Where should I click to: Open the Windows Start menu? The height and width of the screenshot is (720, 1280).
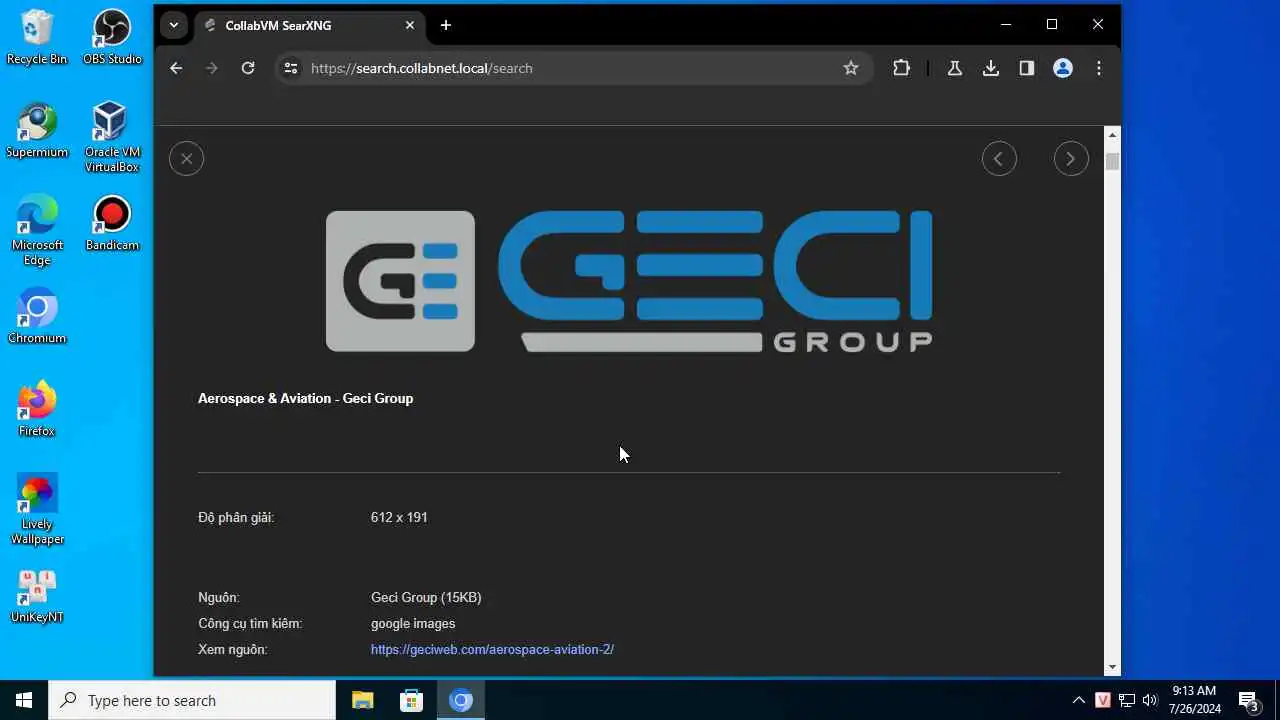point(24,700)
